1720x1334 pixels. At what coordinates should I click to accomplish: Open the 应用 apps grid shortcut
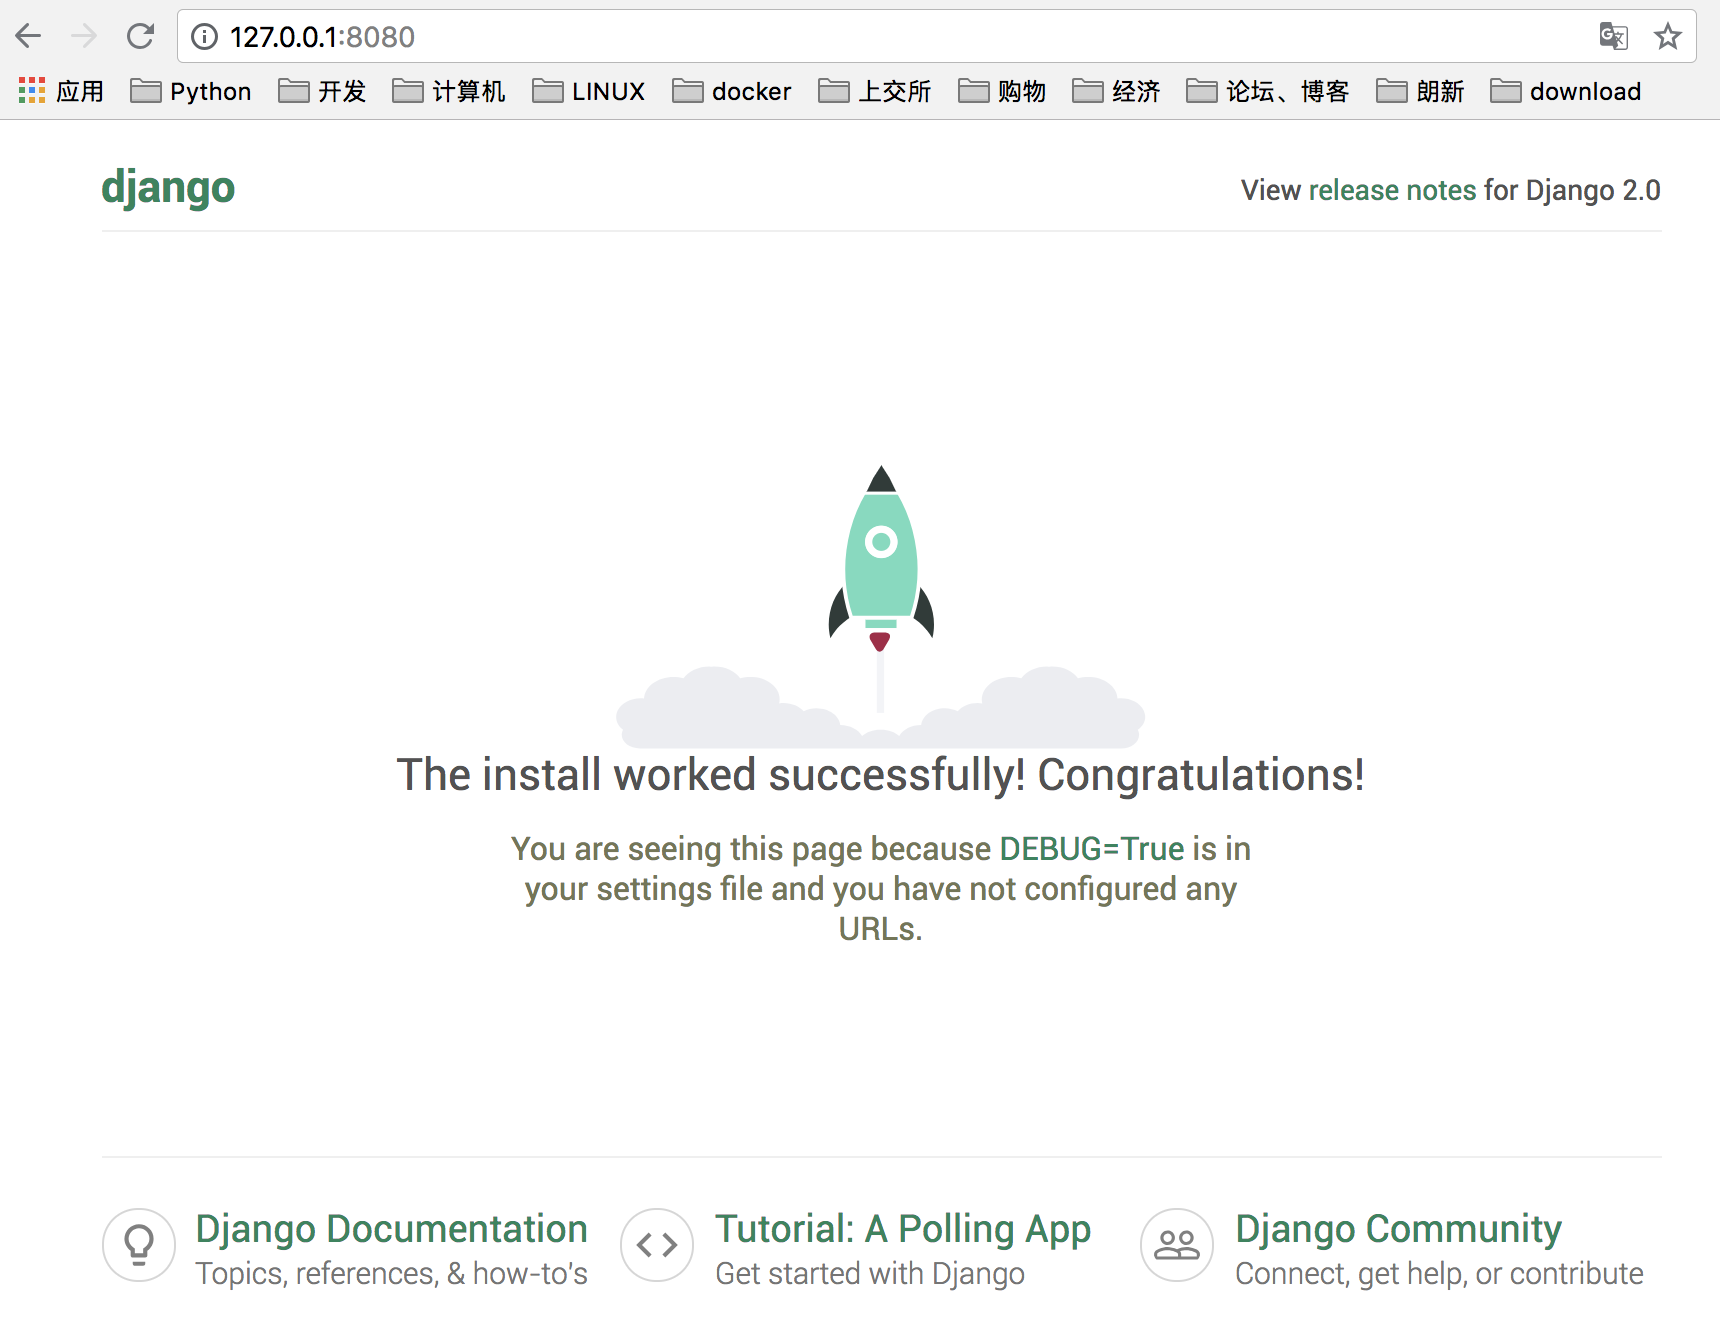click(61, 91)
